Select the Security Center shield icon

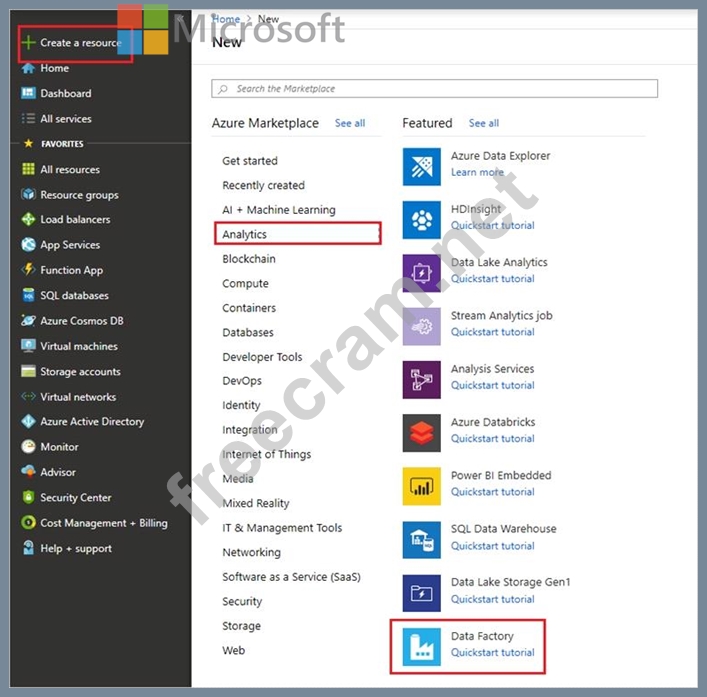coord(28,497)
